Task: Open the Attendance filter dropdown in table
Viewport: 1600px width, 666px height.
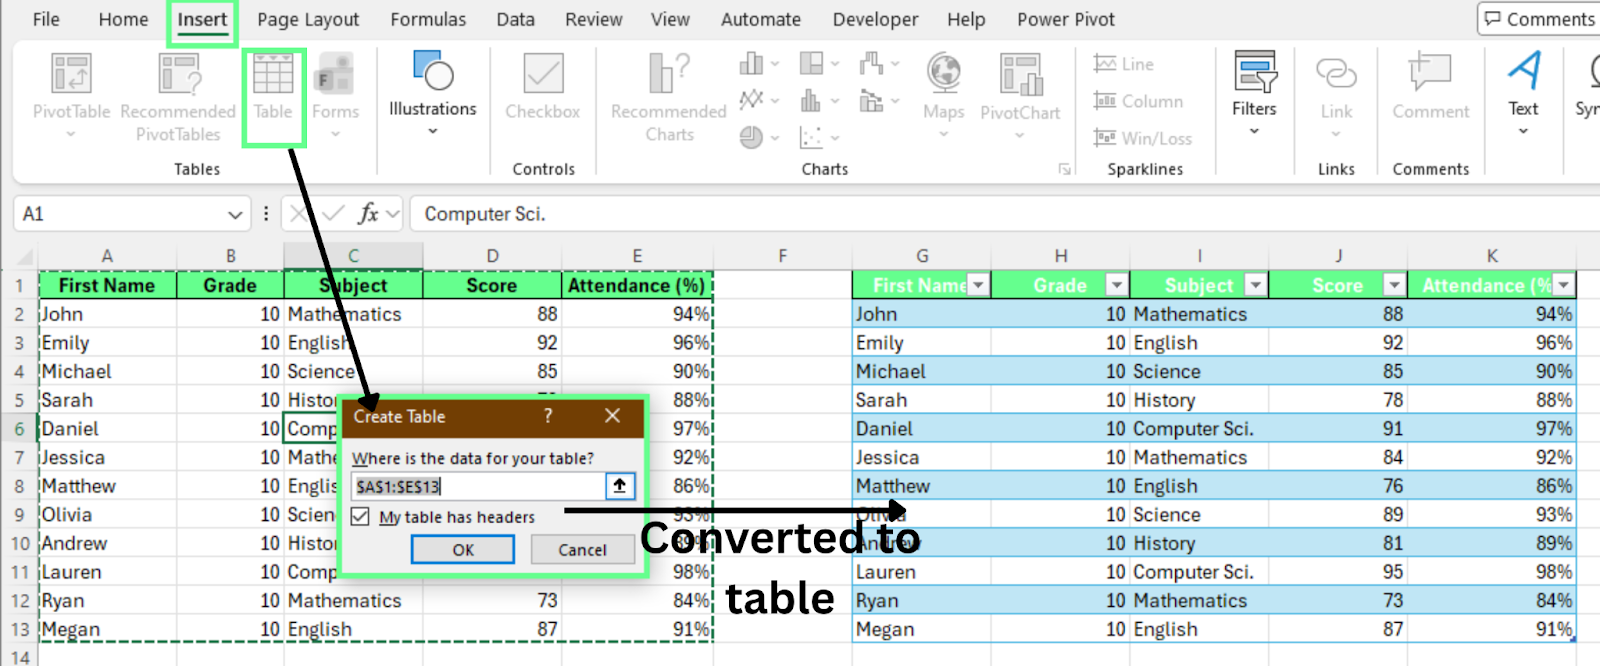Action: click(1564, 286)
